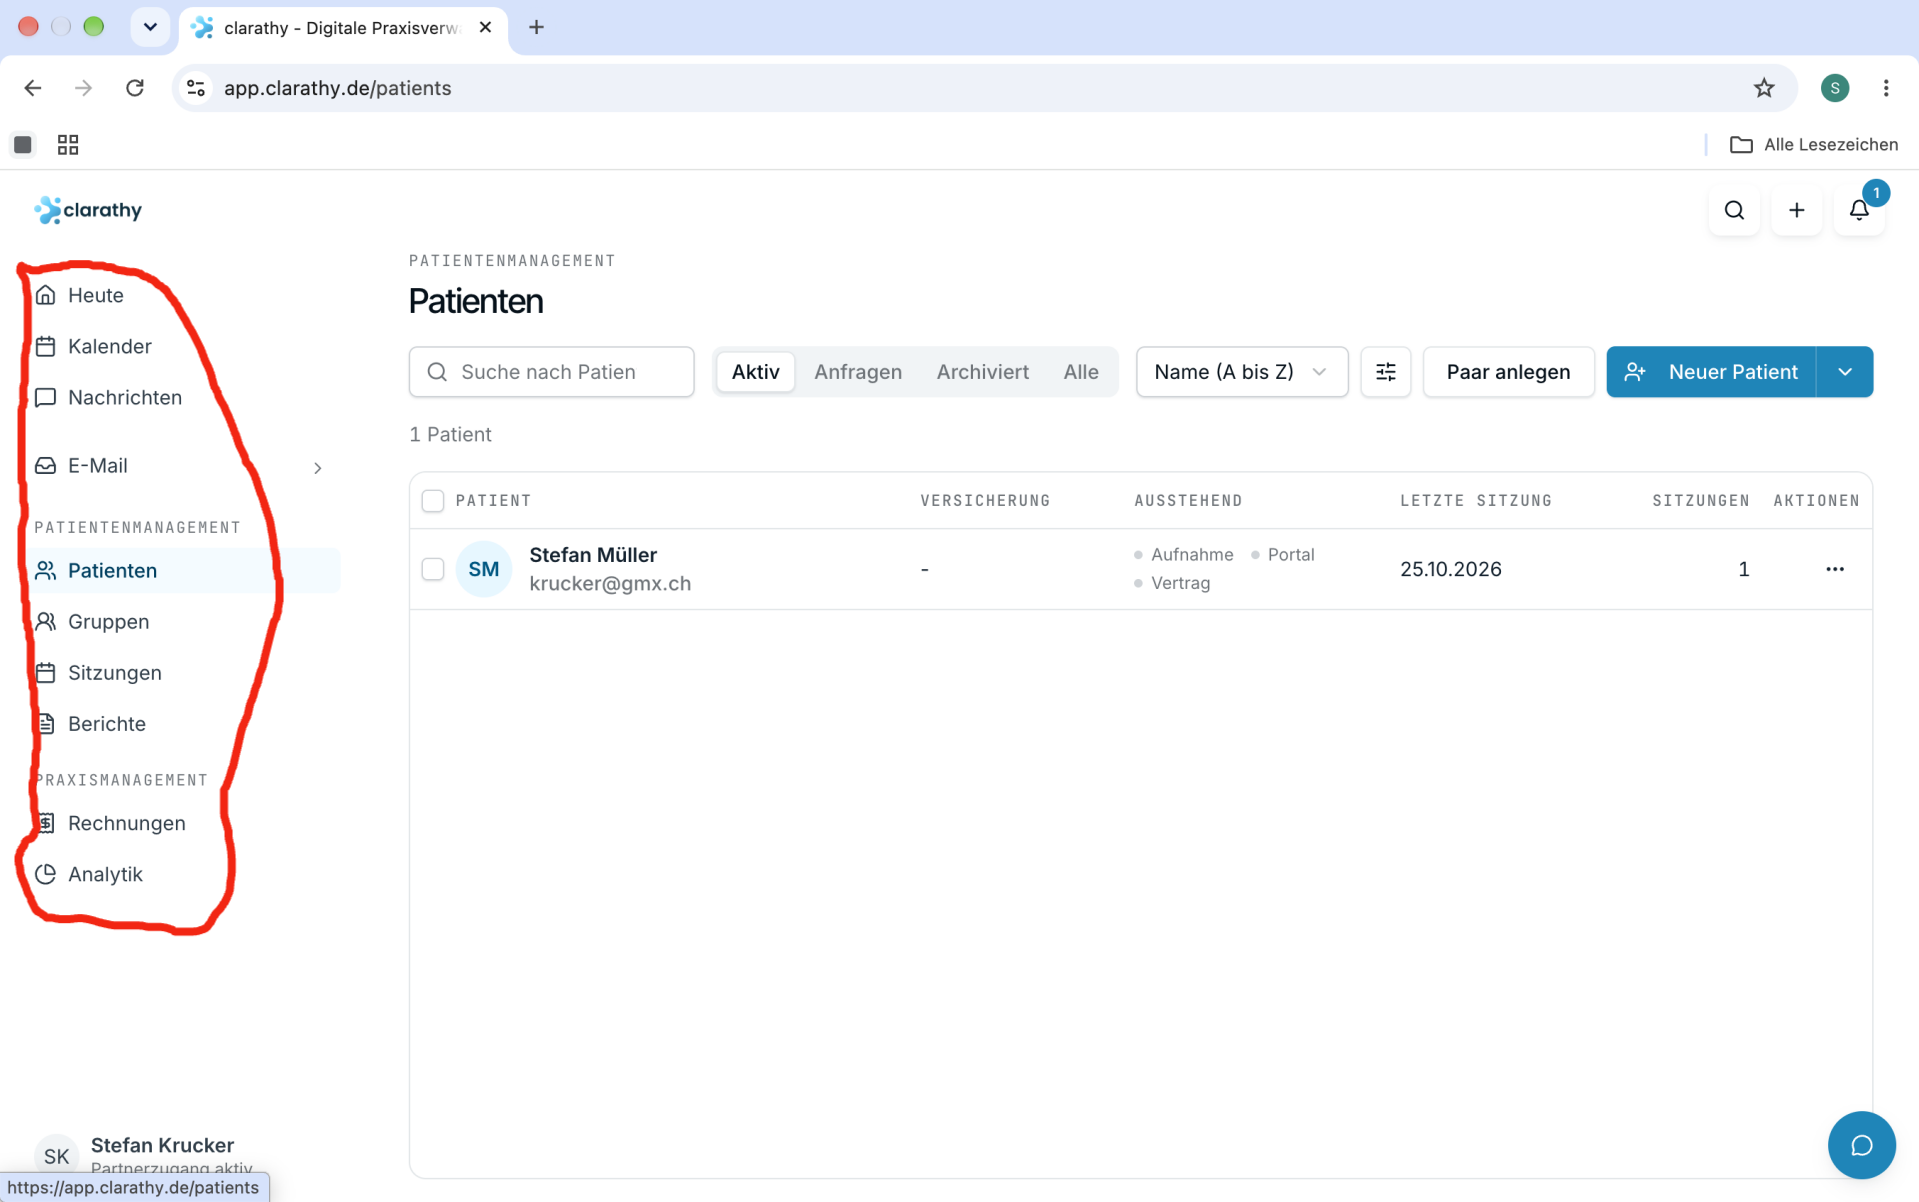The height and width of the screenshot is (1202, 1919).
Task: Click the SM avatar of Stefan Müller
Action: (483, 569)
